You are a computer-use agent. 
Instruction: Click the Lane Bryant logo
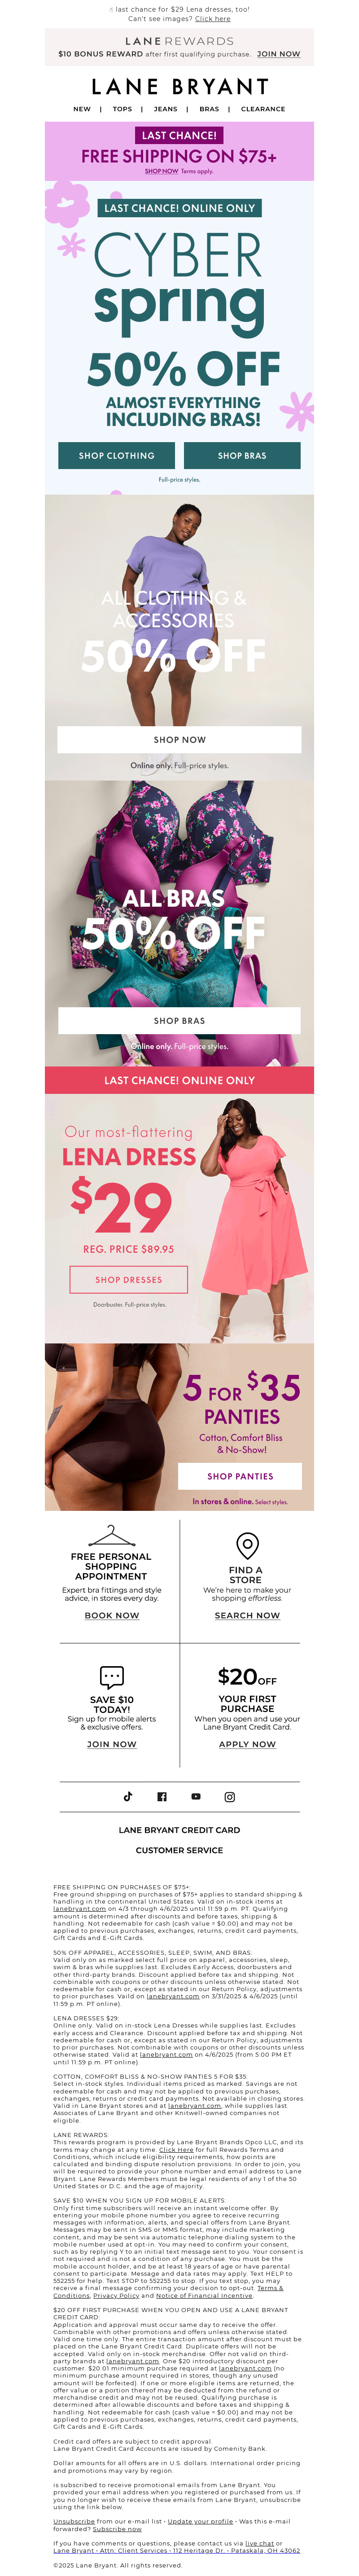(x=180, y=87)
